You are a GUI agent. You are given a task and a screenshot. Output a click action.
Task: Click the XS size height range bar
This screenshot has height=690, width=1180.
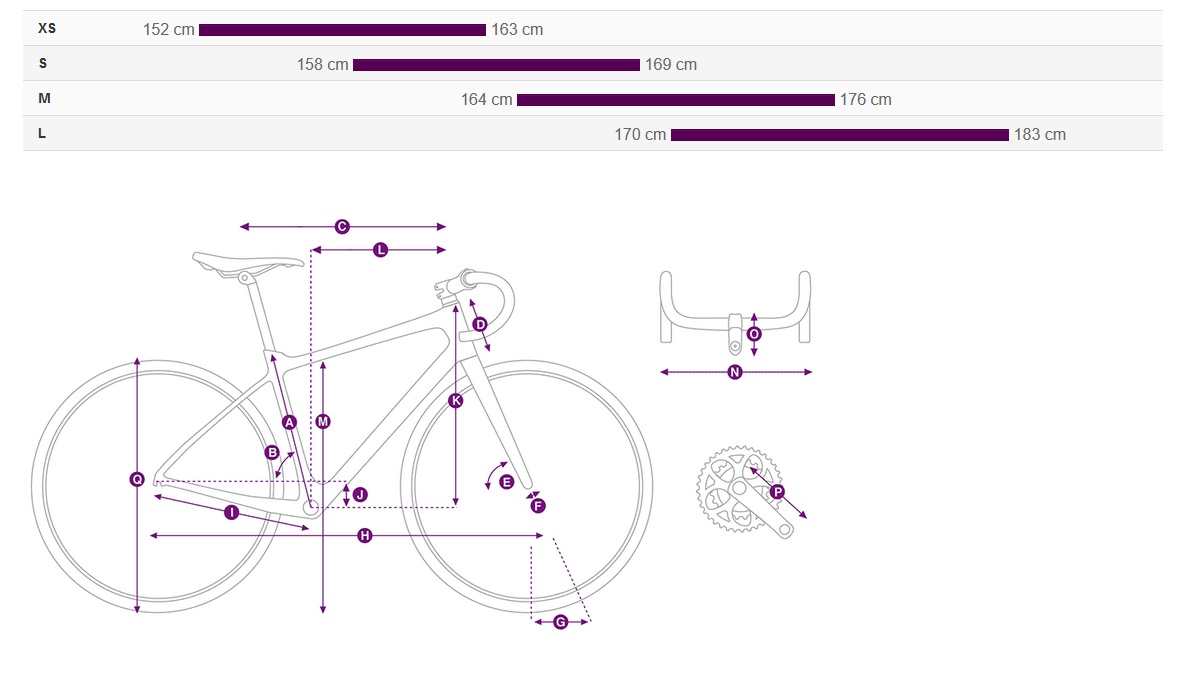click(x=342, y=30)
